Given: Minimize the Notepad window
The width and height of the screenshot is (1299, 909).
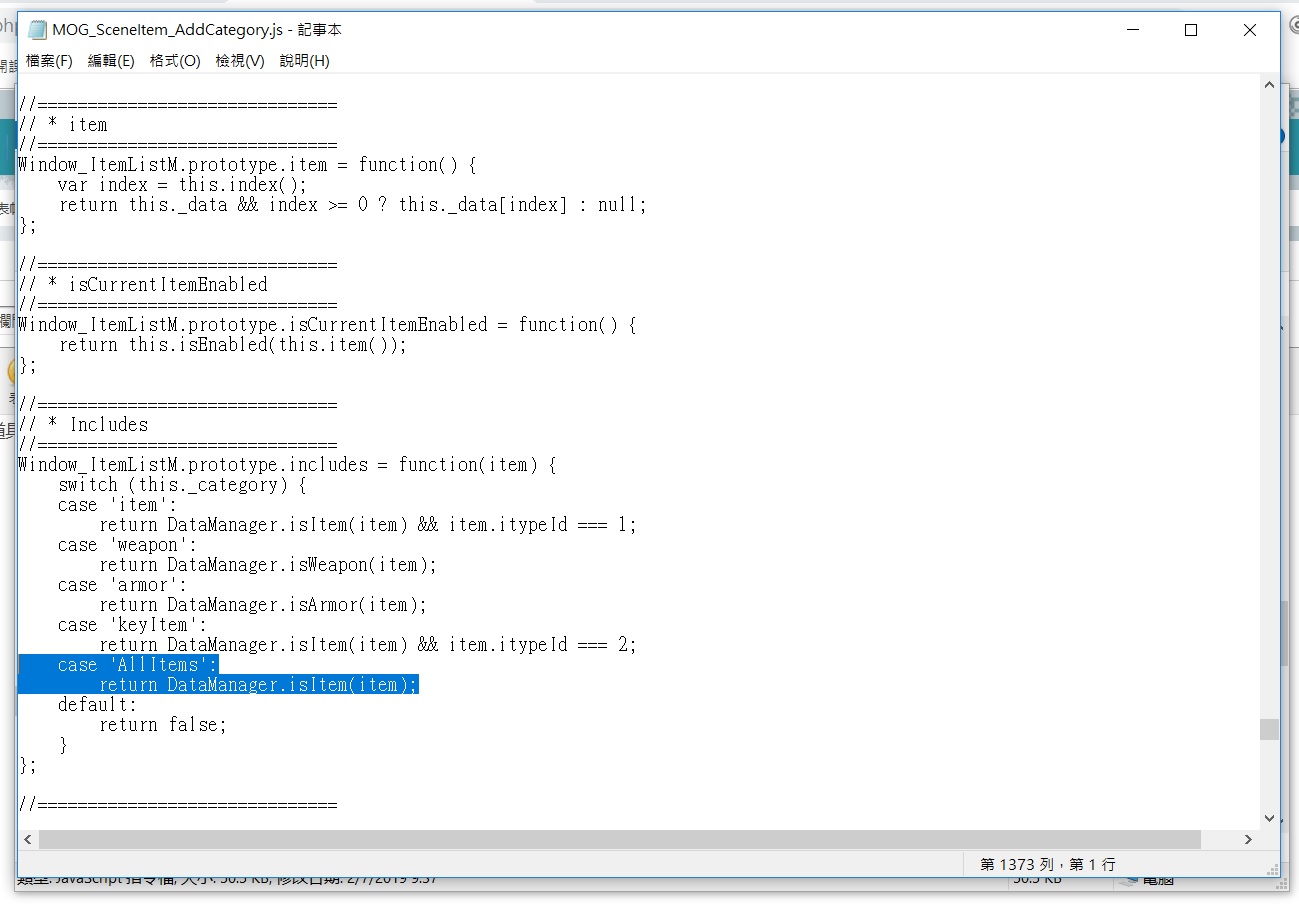Looking at the screenshot, I should pos(1132,30).
